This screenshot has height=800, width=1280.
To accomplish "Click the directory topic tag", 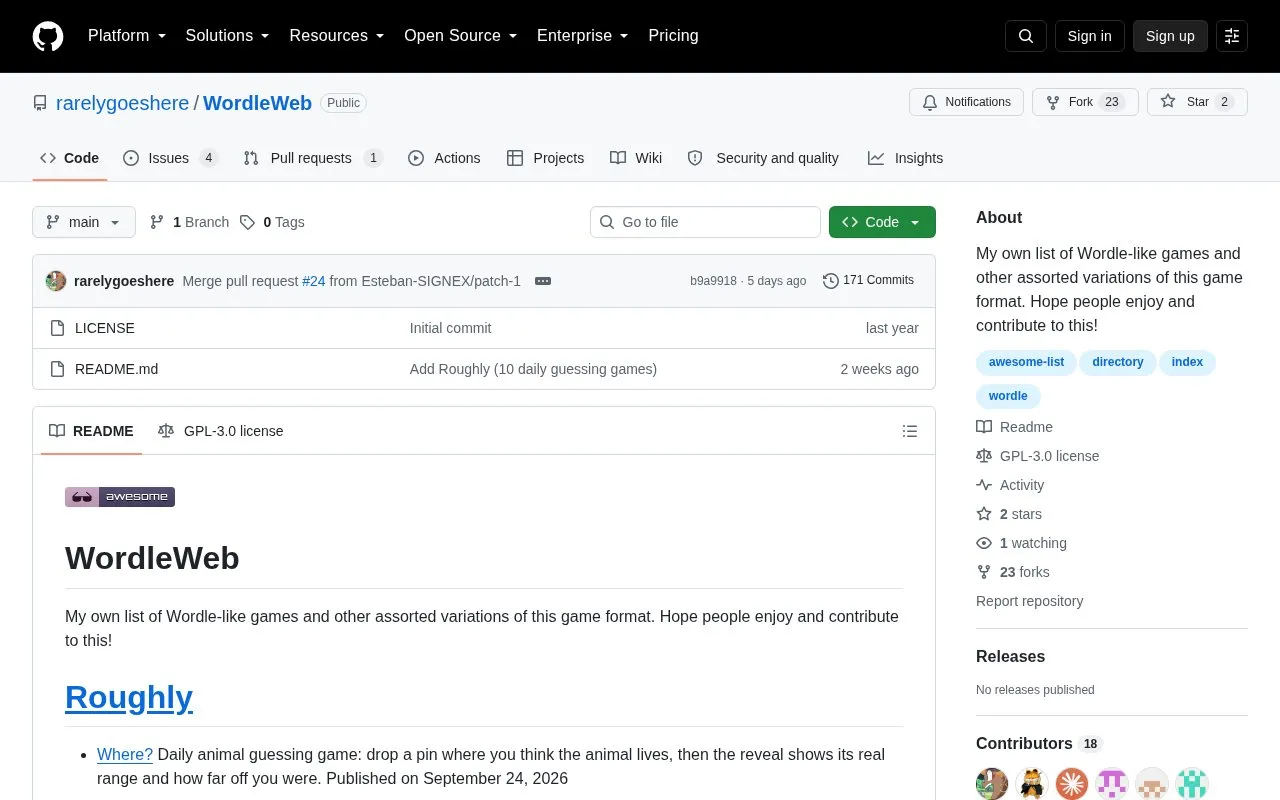I will pos(1118,362).
